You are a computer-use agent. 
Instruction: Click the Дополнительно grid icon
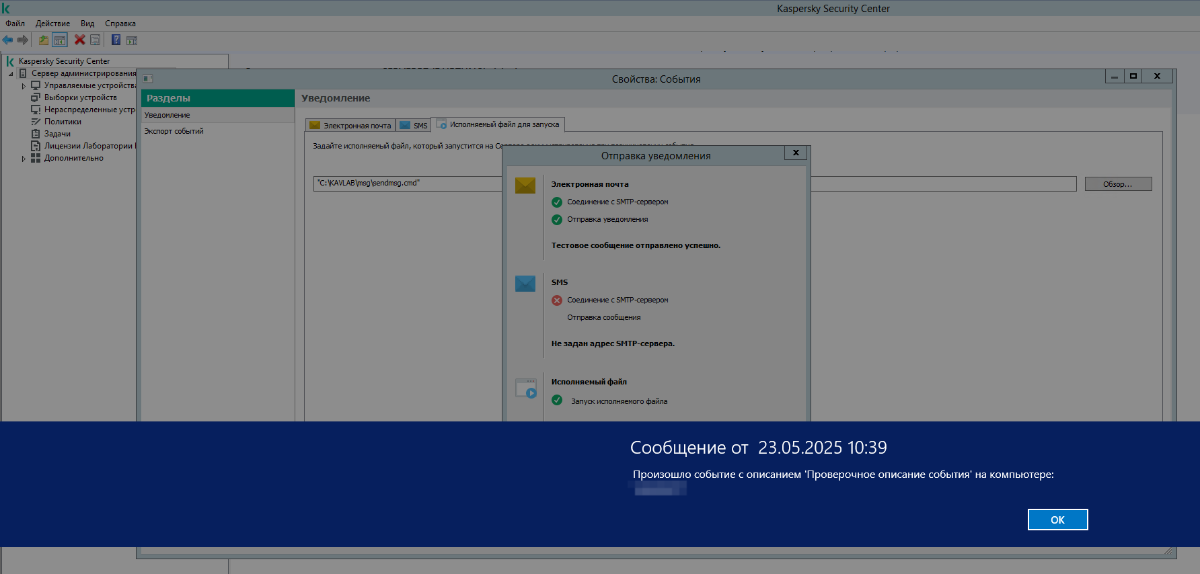(36, 157)
